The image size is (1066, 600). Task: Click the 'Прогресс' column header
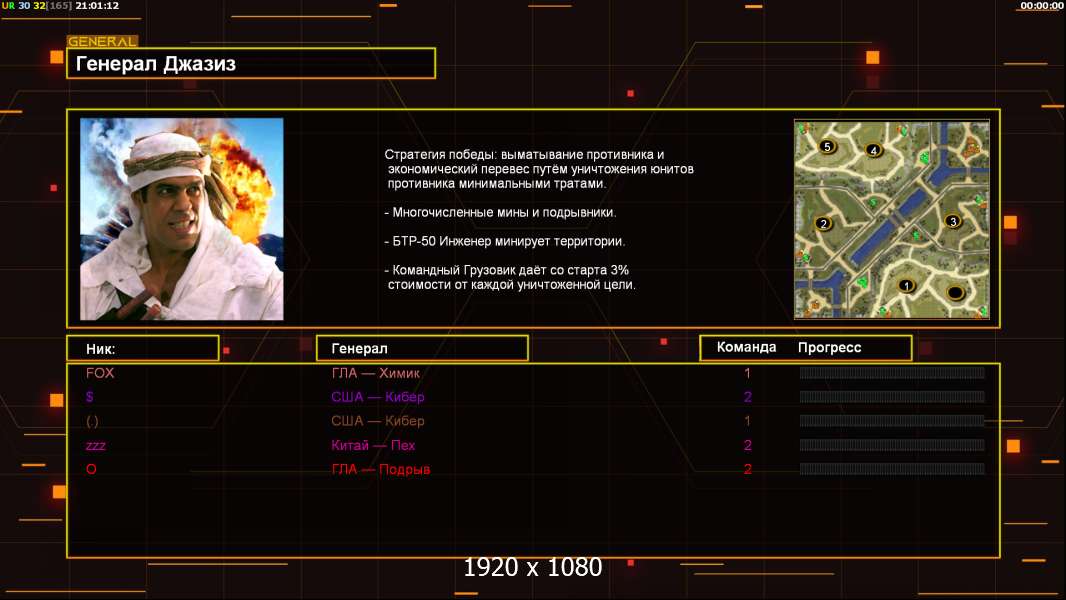point(829,347)
